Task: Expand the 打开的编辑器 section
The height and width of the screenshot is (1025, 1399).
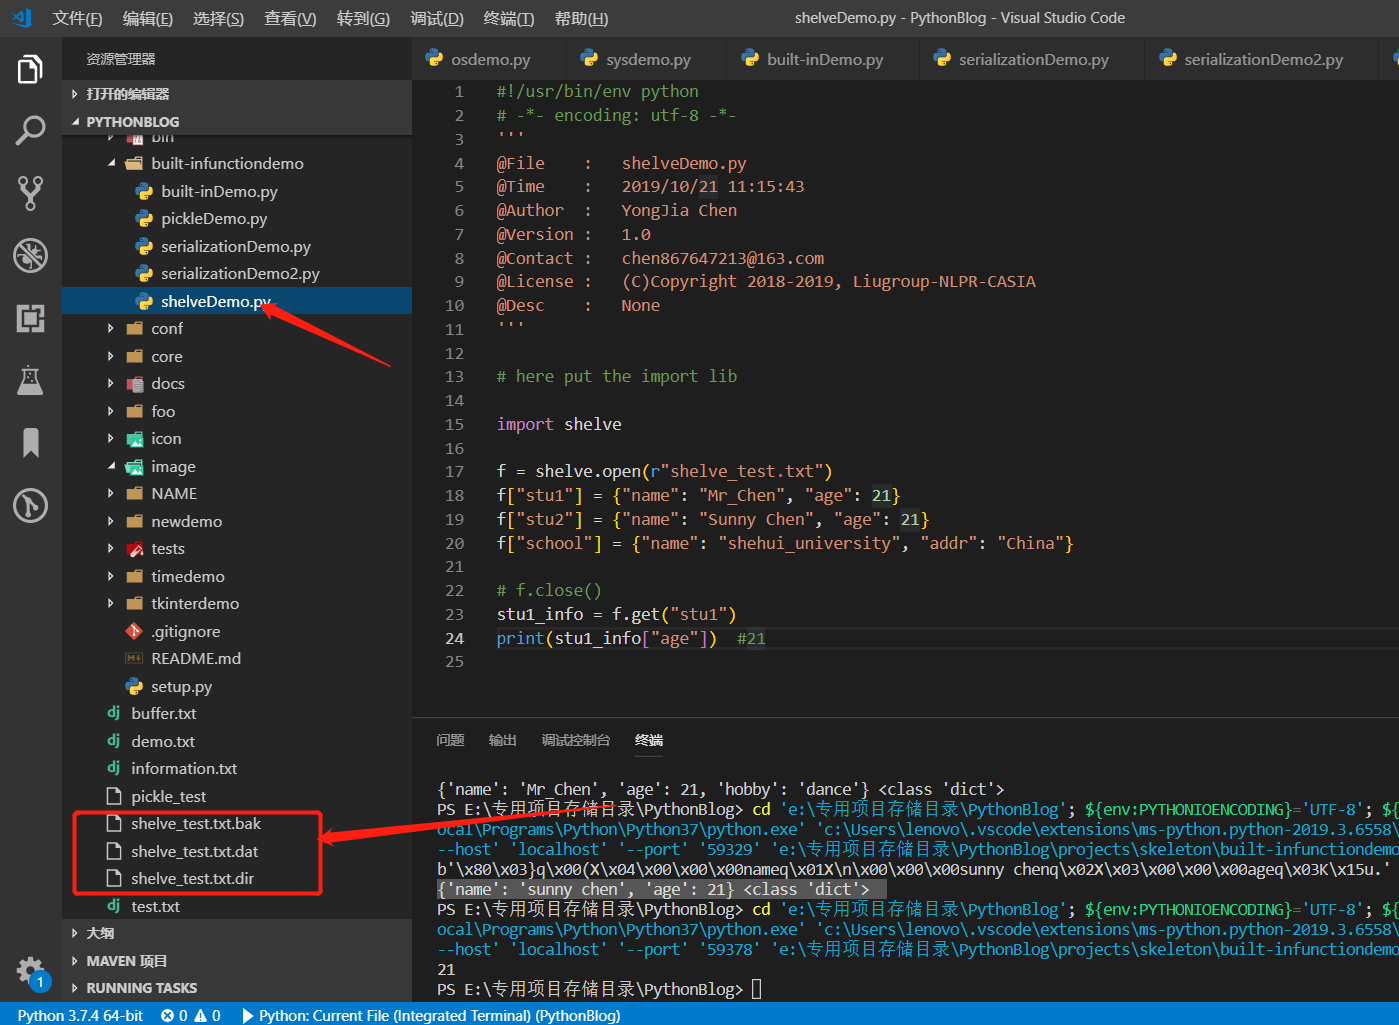Action: click(x=237, y=94)
